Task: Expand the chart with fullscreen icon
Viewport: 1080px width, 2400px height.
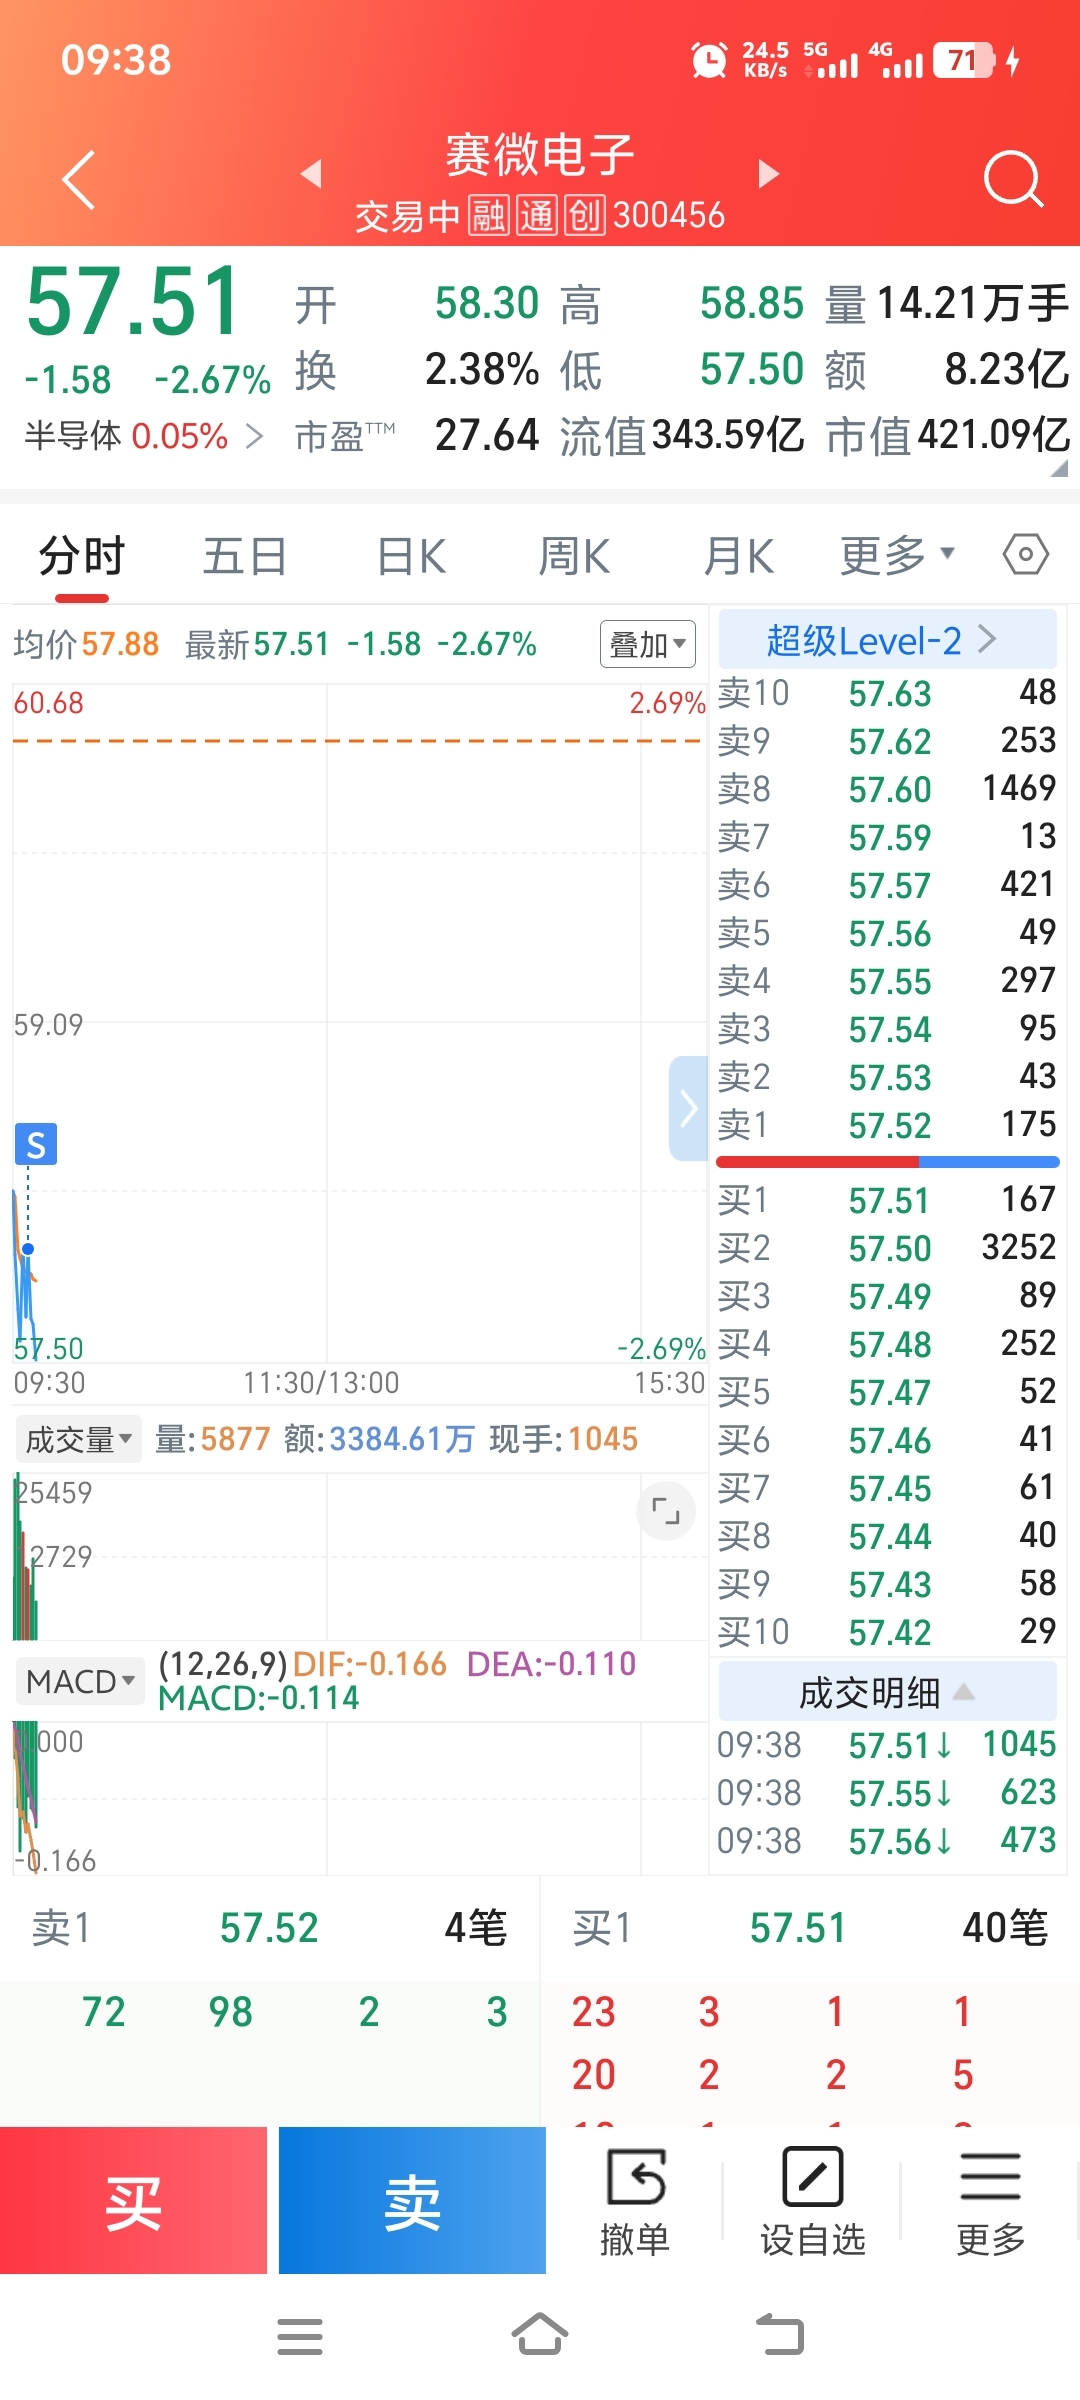Action: click(665, 1510)
